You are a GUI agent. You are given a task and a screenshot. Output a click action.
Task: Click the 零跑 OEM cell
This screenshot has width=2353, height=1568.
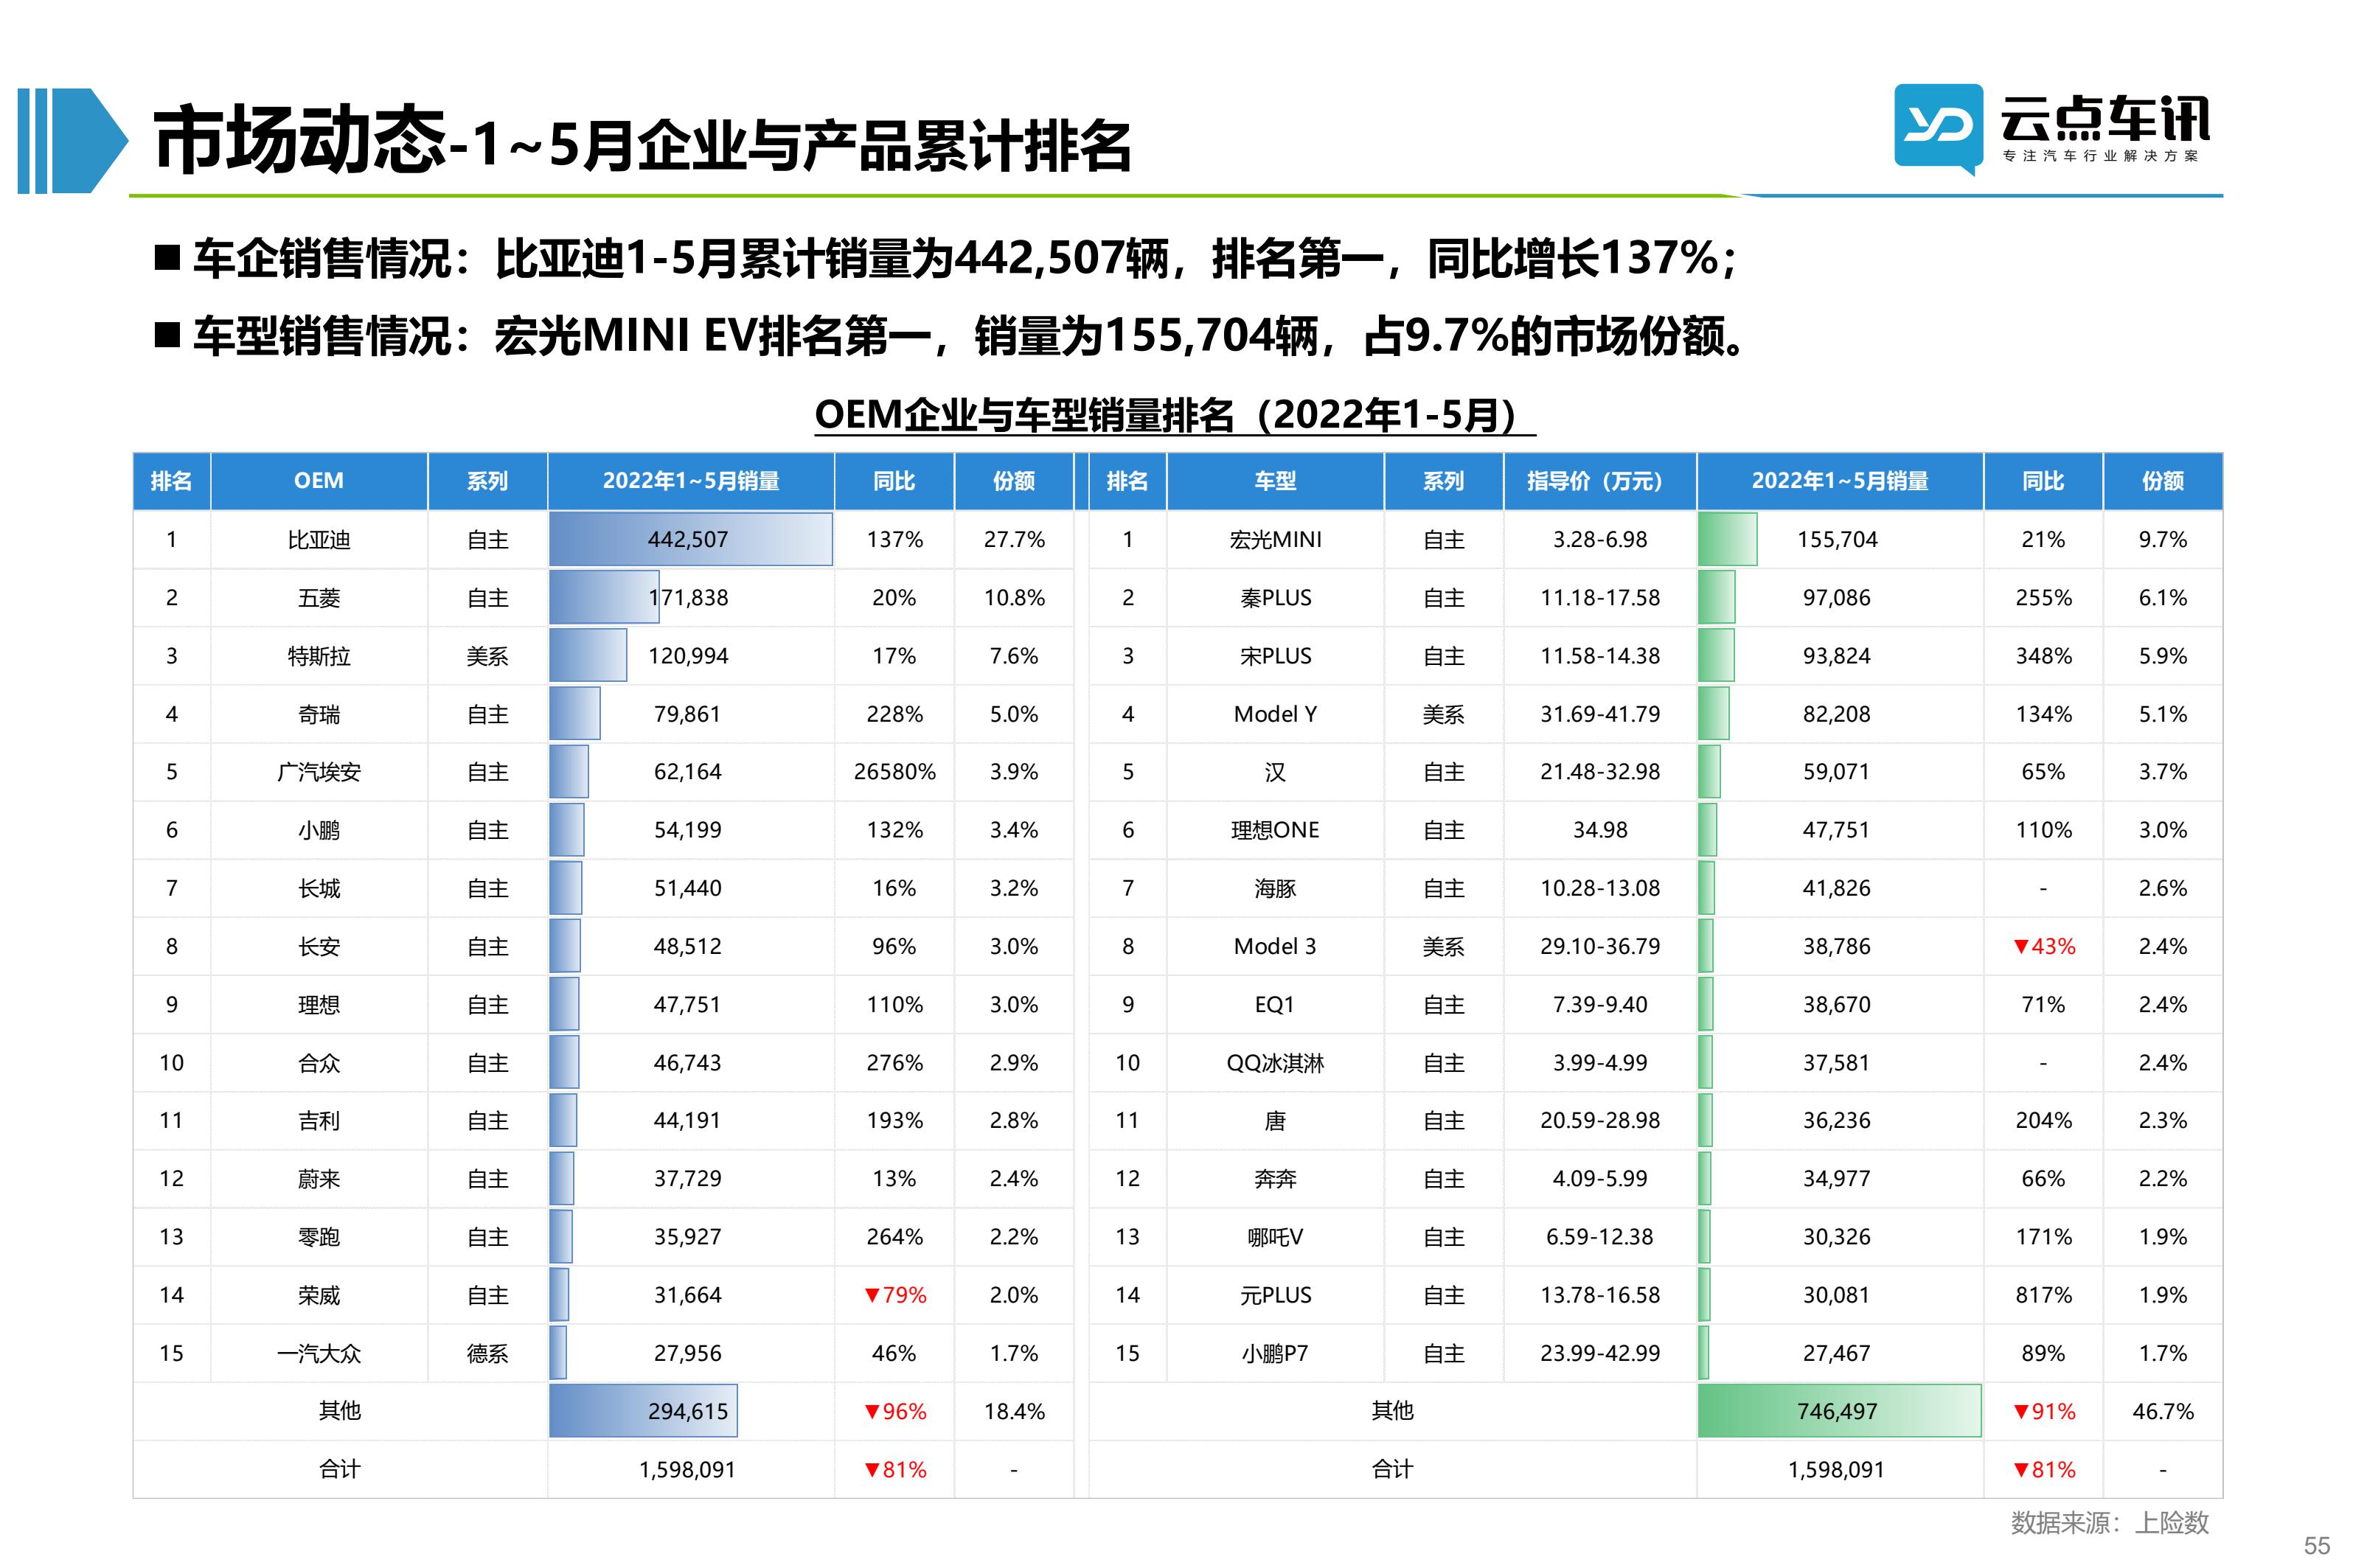coord(319,1237)
